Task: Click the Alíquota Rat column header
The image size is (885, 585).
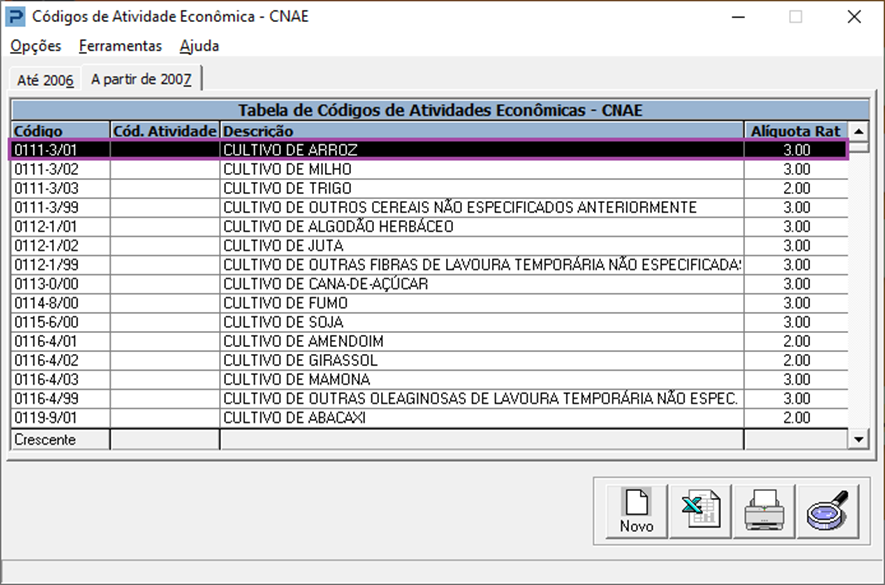Action: pos(796,131)
